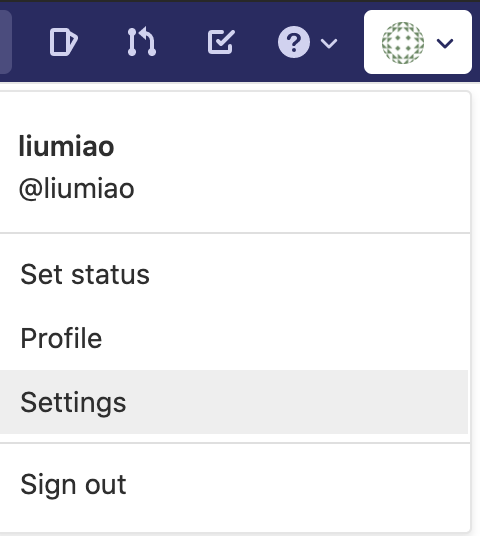Open the Profile menu entry
The height and width of the screenshot is (536, 480).
point(61,338)
